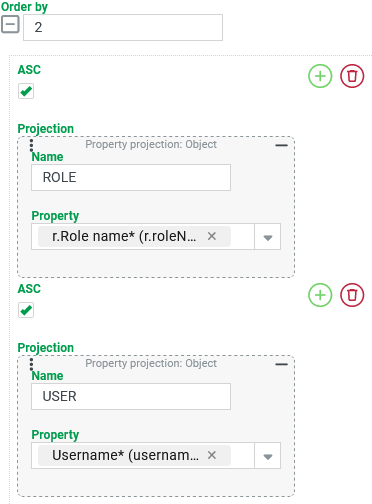
Task: Clear the r.Role name property selection
Action: point(212,236)
